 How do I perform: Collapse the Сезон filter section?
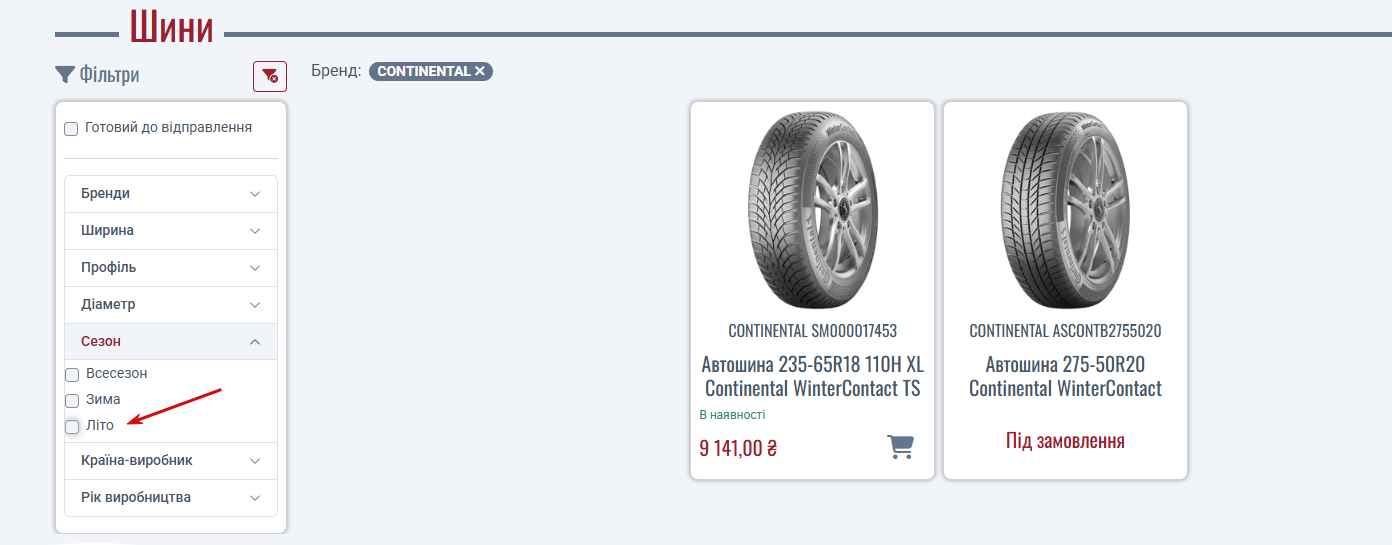(171, 342)
